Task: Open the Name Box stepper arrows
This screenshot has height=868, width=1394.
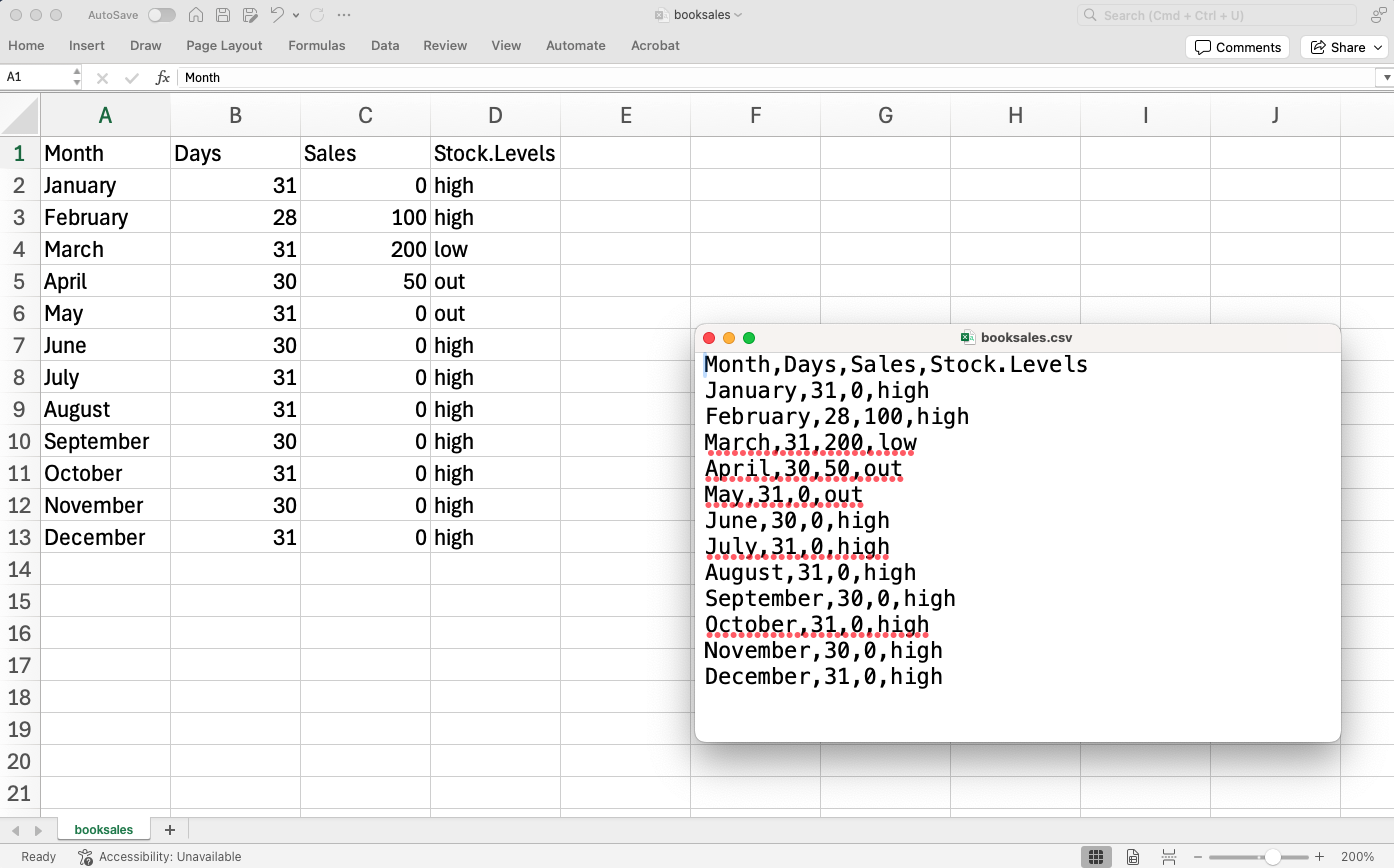Action: pyautogui.click(x=77, y=77)
